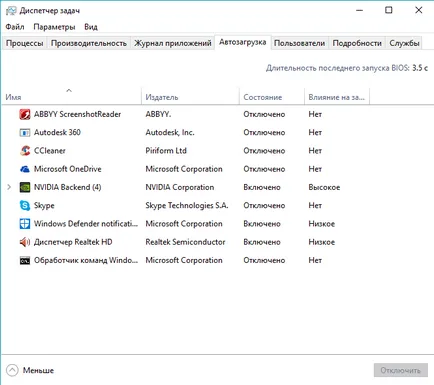Screen dimensions: 434x385
Task: Select the CCleaner entry
Action: coord(50,151)
